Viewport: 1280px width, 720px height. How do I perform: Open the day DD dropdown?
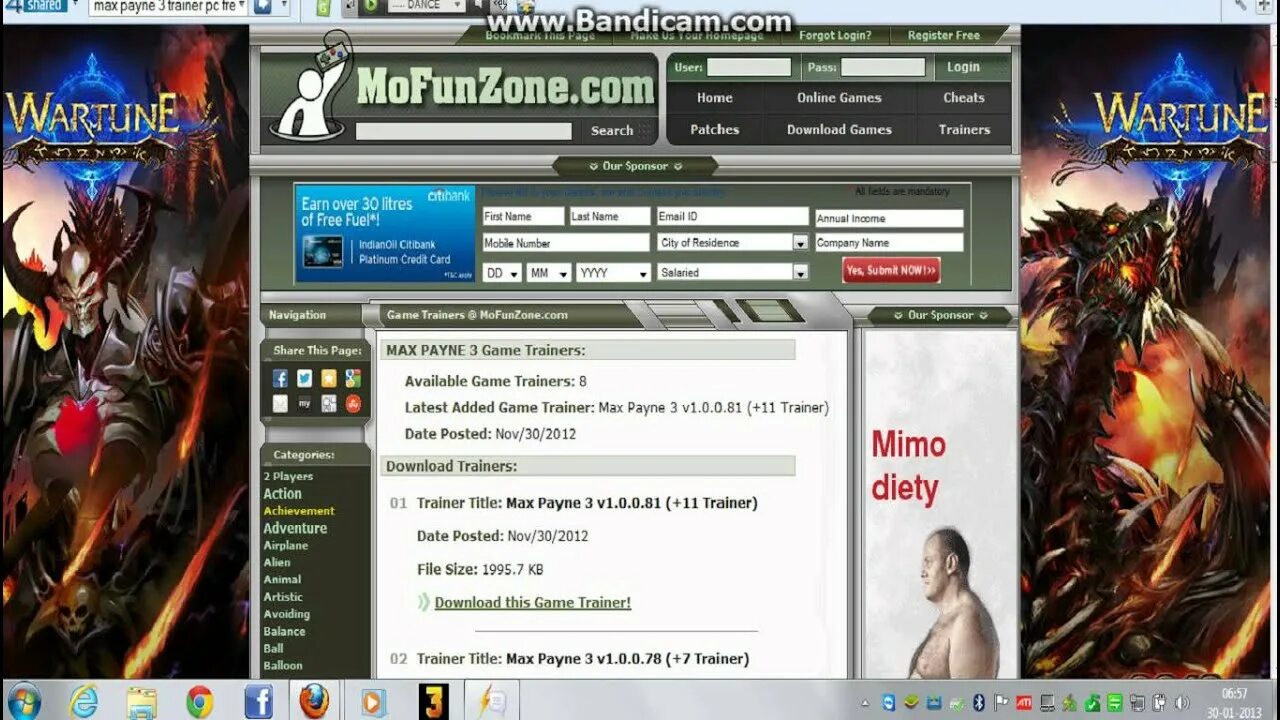click(x=502, y=272)
